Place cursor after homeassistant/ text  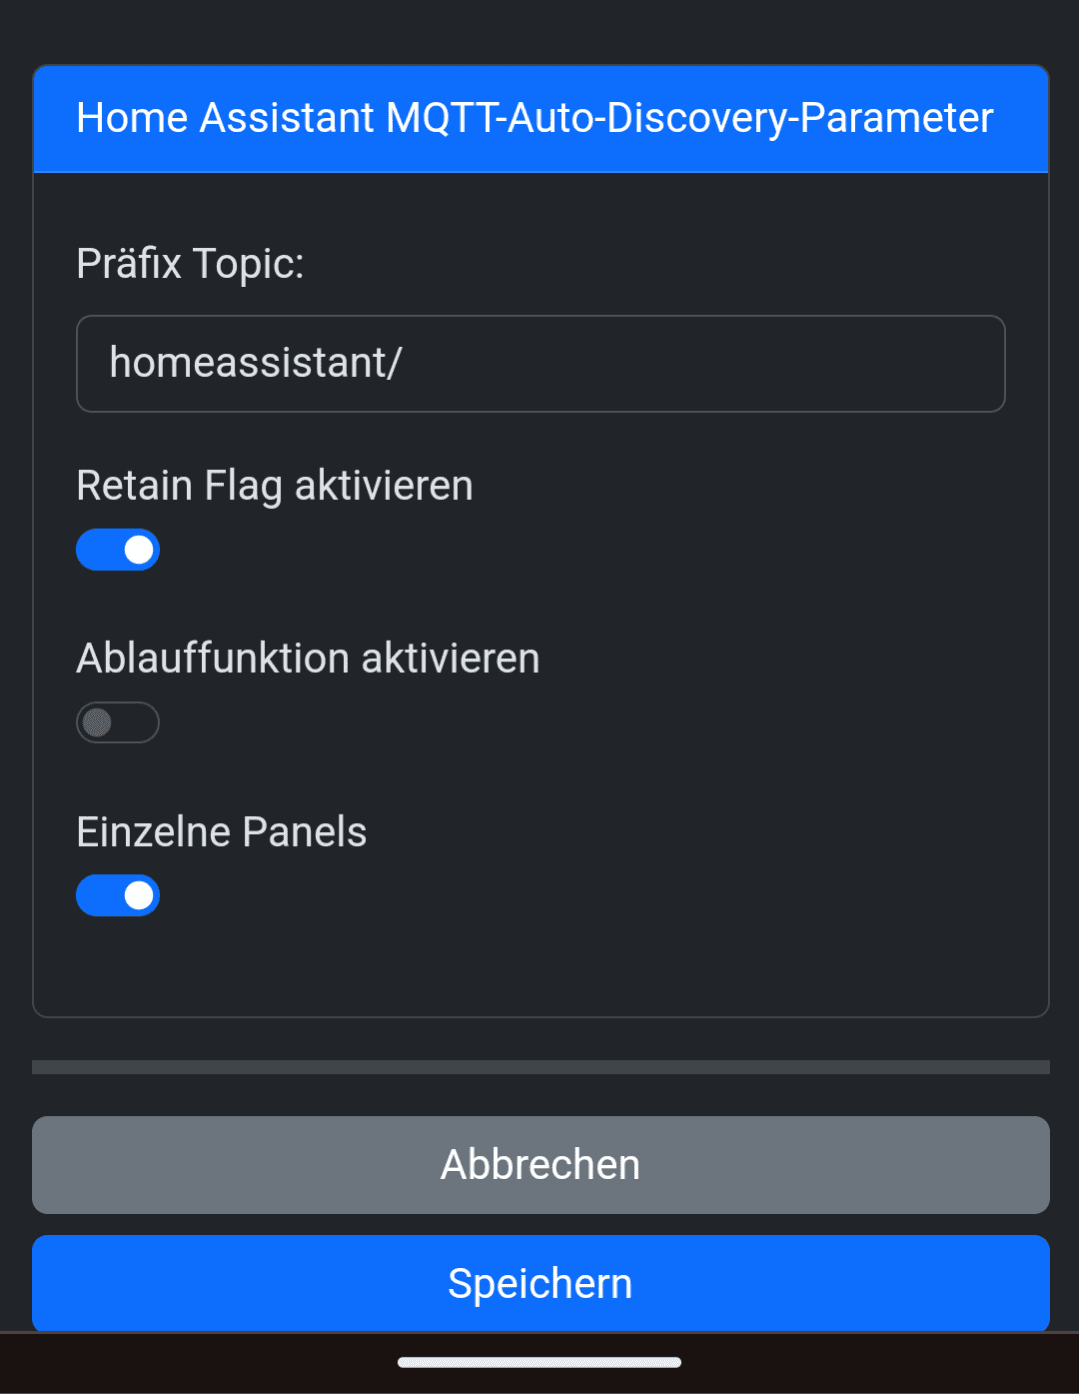(x=406, y=363)
